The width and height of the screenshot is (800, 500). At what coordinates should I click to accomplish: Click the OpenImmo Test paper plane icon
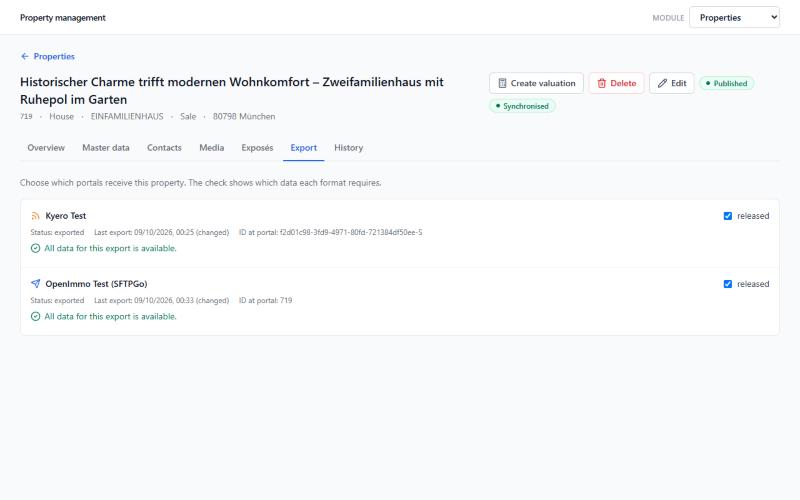point(35,284)
